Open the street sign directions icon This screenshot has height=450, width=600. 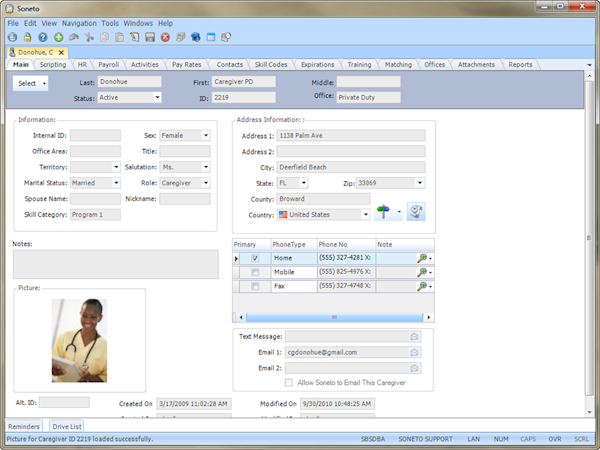point(382,213)
